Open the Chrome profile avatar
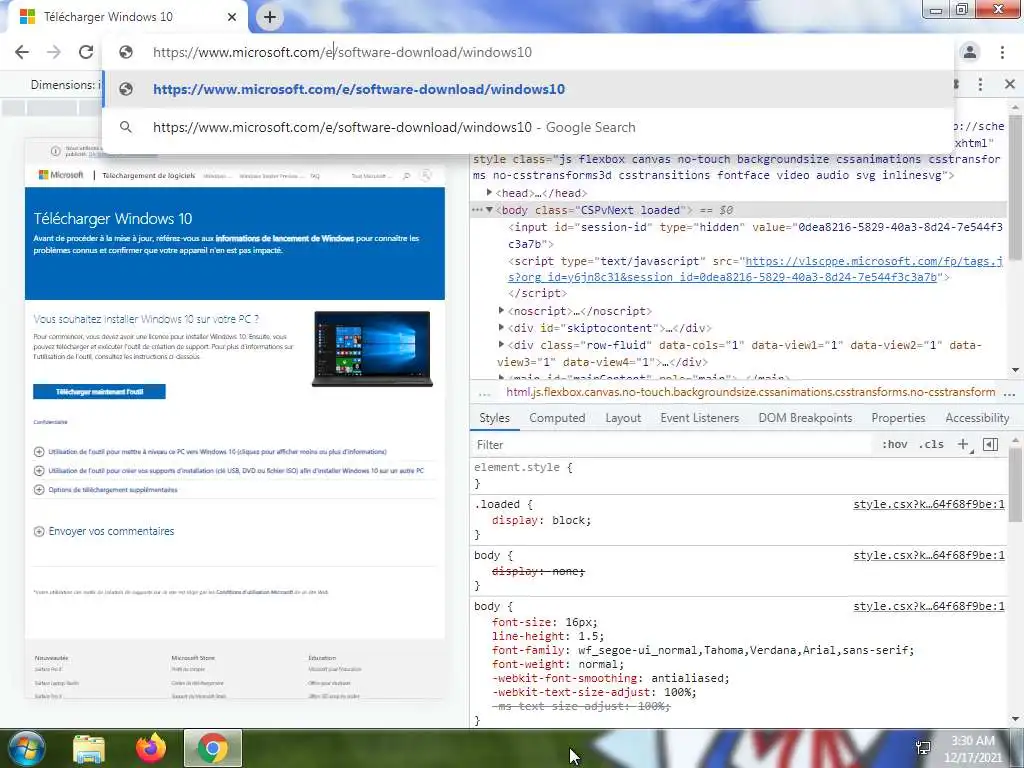The height and width of the screenshot is (768, 1024). [x=970, y=52]
